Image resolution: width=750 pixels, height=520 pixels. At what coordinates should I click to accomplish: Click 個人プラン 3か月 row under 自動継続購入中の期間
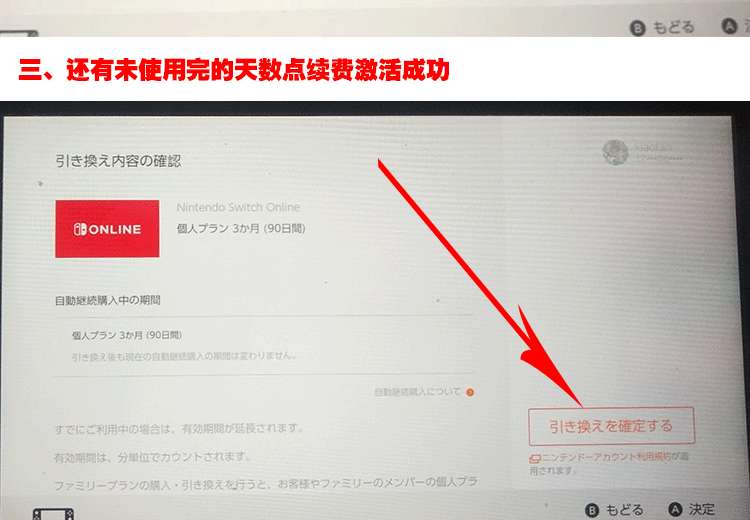(127, 335)
